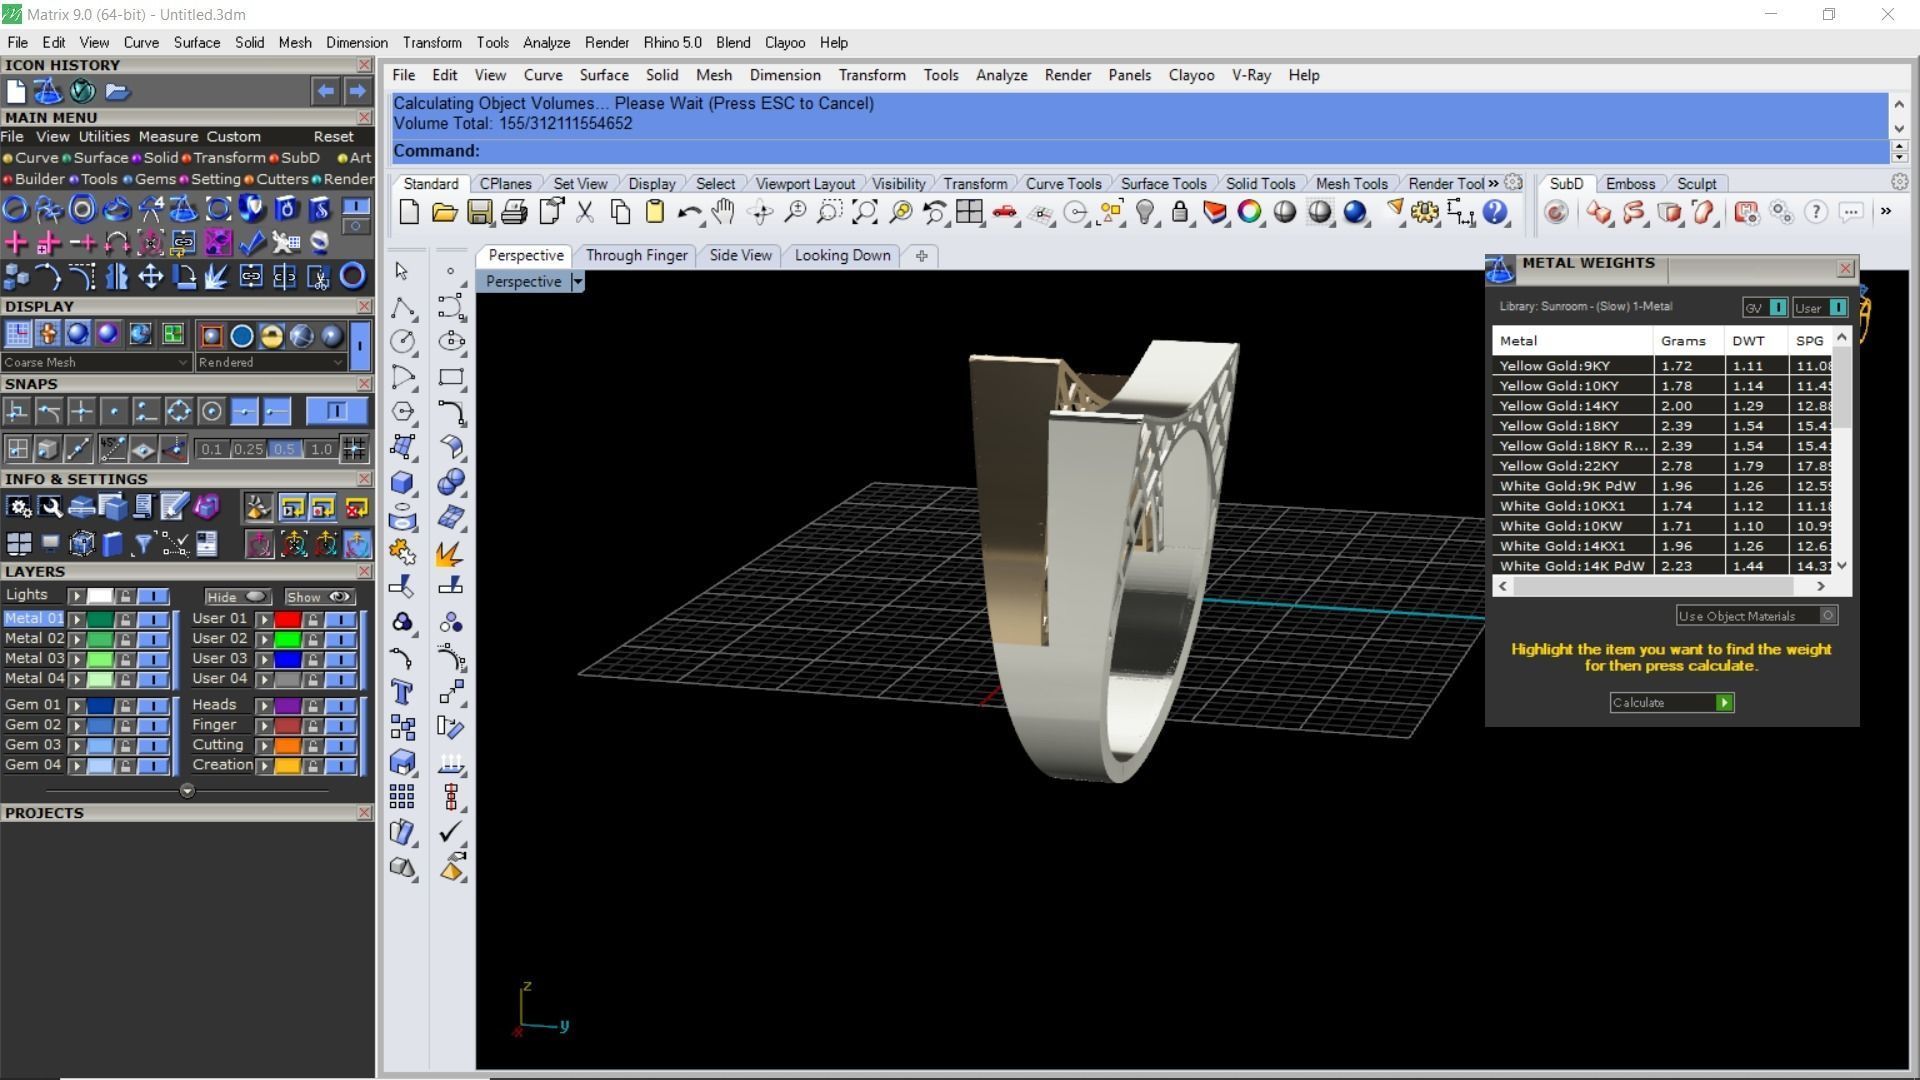Image resolution: width=1920 pixels, height=1080 pixels.
Task: Click the Four Viewports layout icon
Action: point(969,212)
